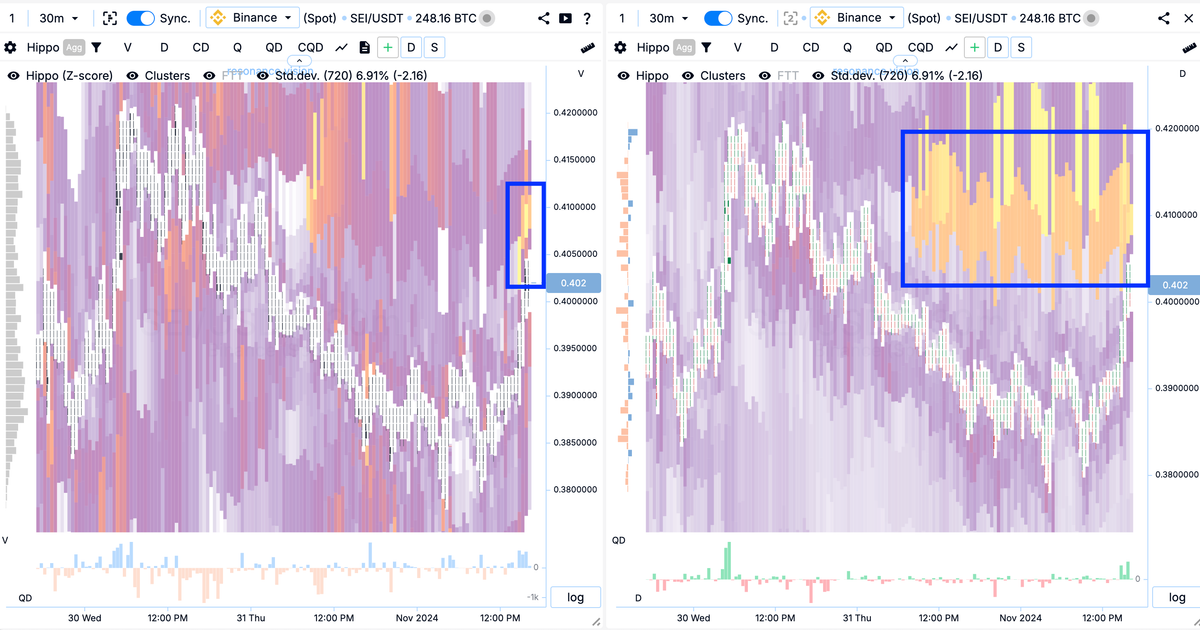Screen dimensions: 1200x630
Task: Click the 0.402 price marker on left chart
Action: point(573,283)
